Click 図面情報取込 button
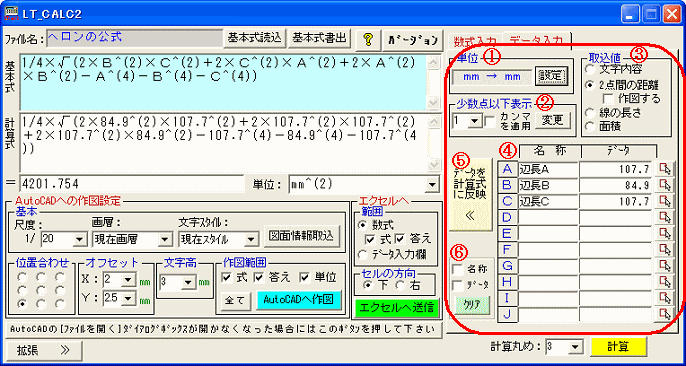Screen dimensions: 686x366 [x=302, y=235]
